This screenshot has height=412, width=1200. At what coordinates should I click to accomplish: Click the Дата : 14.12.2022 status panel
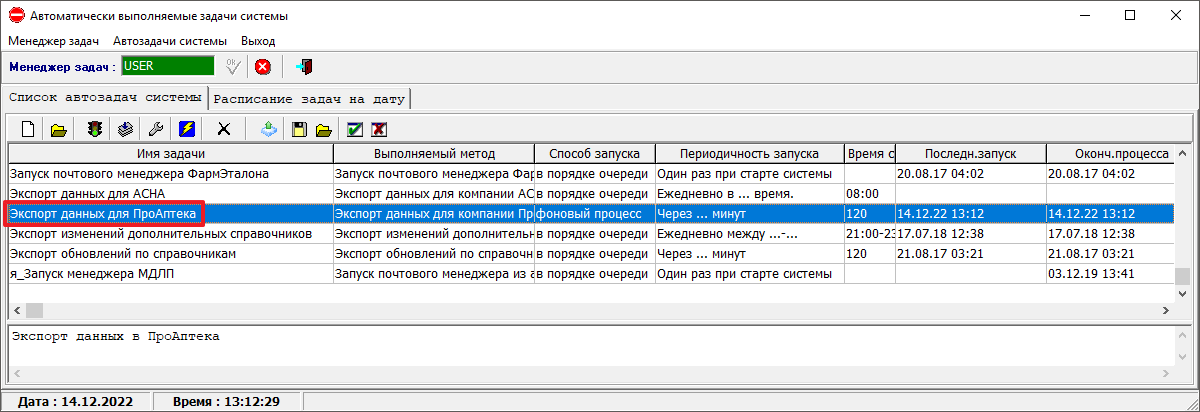pos(75,401)
